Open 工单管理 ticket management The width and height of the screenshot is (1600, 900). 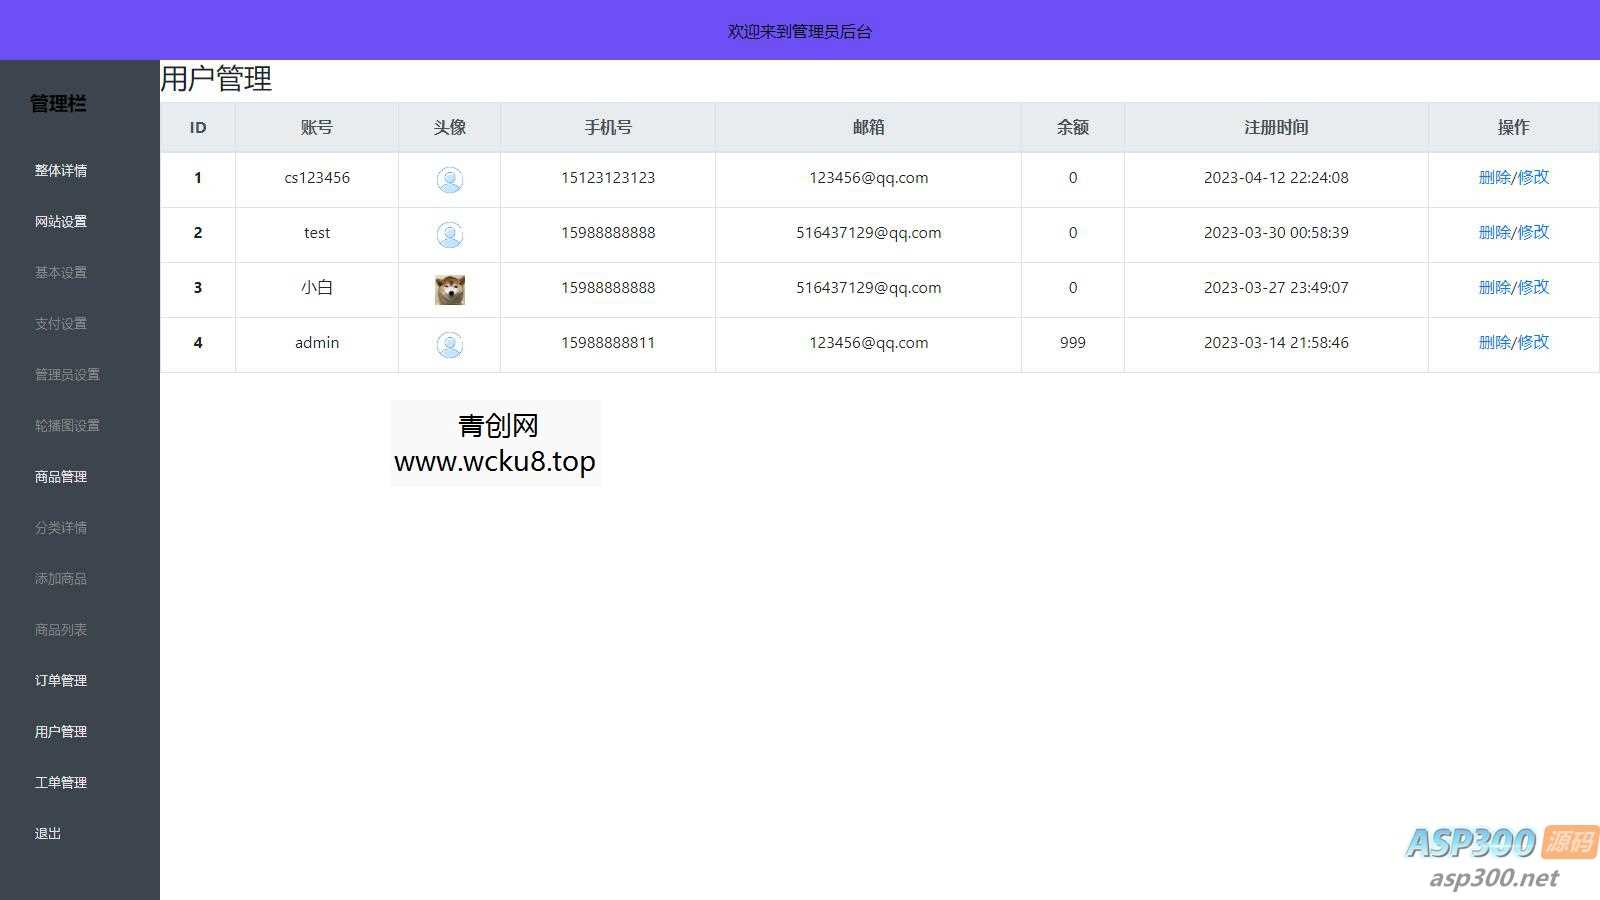[x=60, y=782]
